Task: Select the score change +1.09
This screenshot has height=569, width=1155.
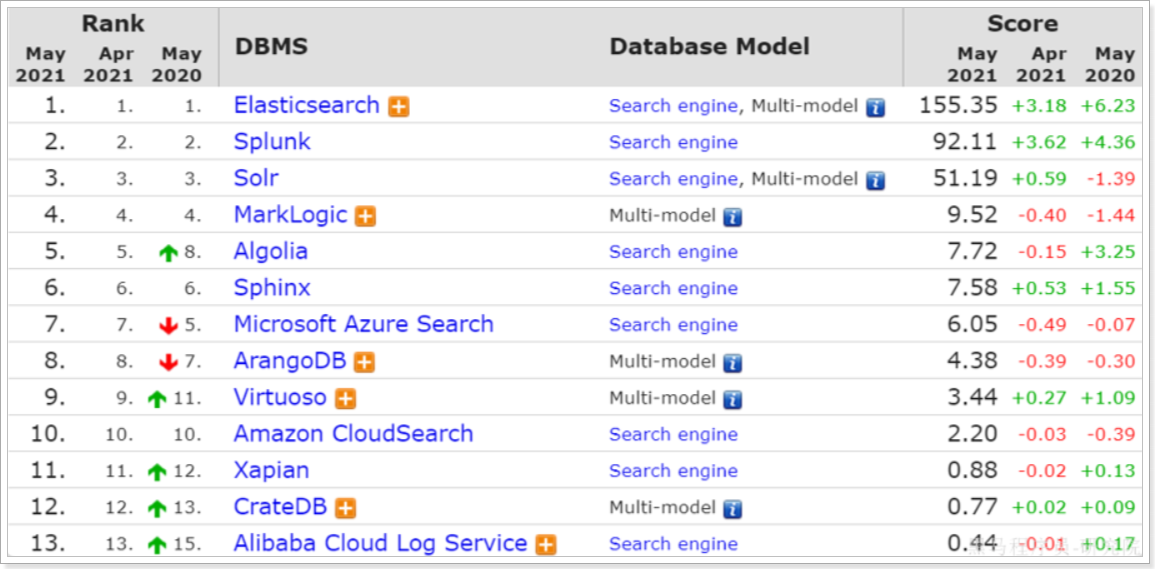Action: pyautogui.click(x=1108, y=398)
